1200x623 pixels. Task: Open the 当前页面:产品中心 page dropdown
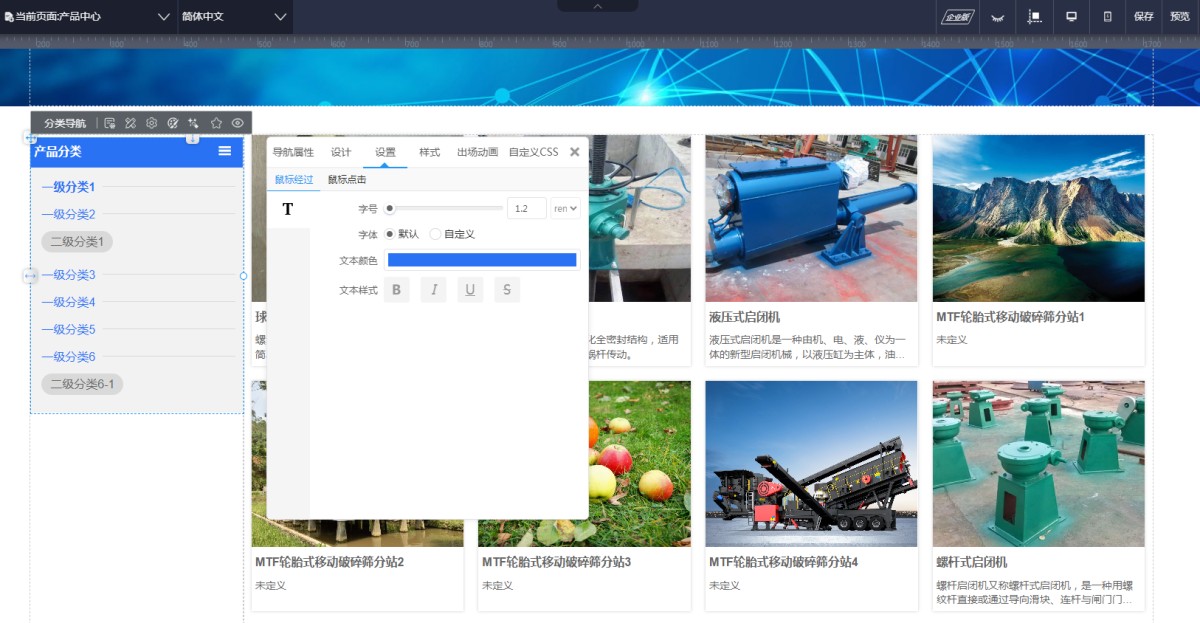point(88,17)
